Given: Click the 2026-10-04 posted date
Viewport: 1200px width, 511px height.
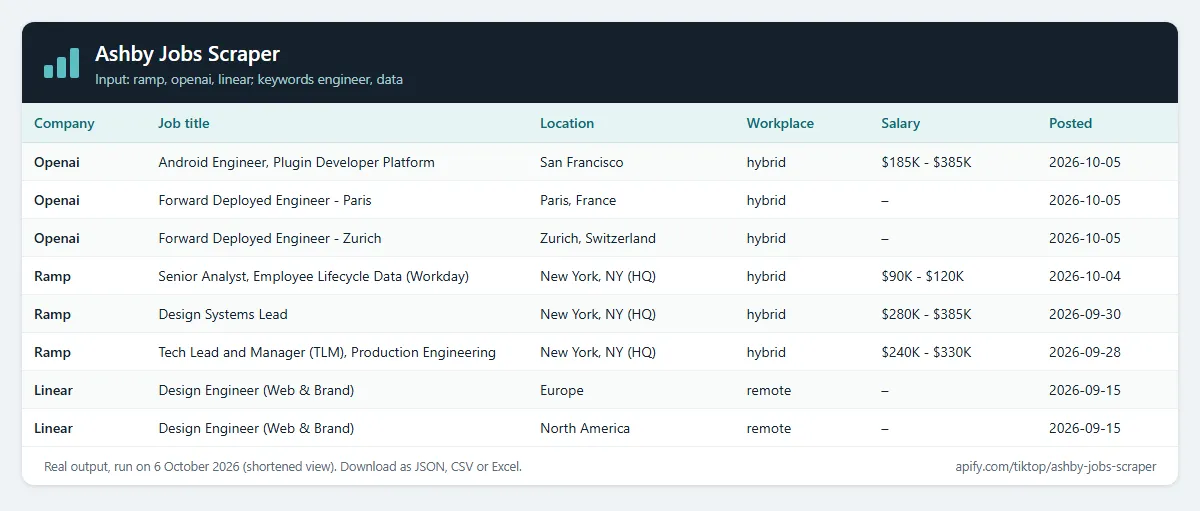Looking at the screenshot, I should 1085,276.
